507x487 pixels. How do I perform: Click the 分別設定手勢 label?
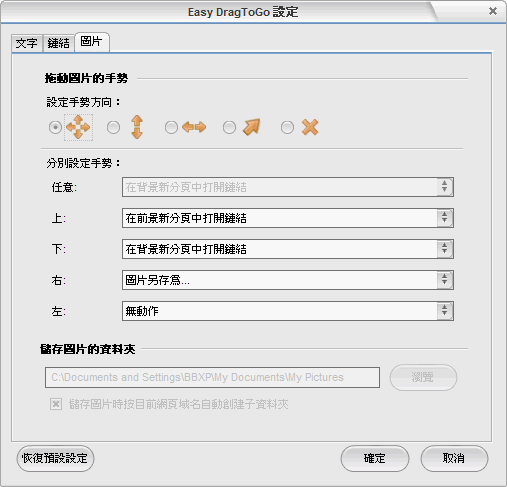pos(83,163)
